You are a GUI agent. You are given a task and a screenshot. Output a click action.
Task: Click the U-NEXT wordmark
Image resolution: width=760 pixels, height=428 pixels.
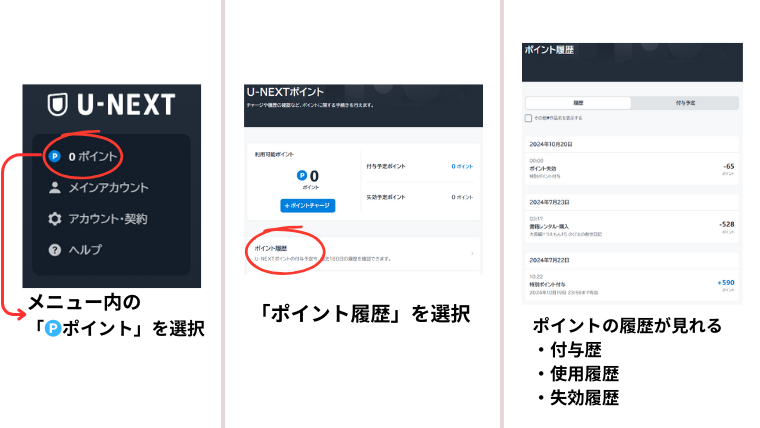click(126, 104)
